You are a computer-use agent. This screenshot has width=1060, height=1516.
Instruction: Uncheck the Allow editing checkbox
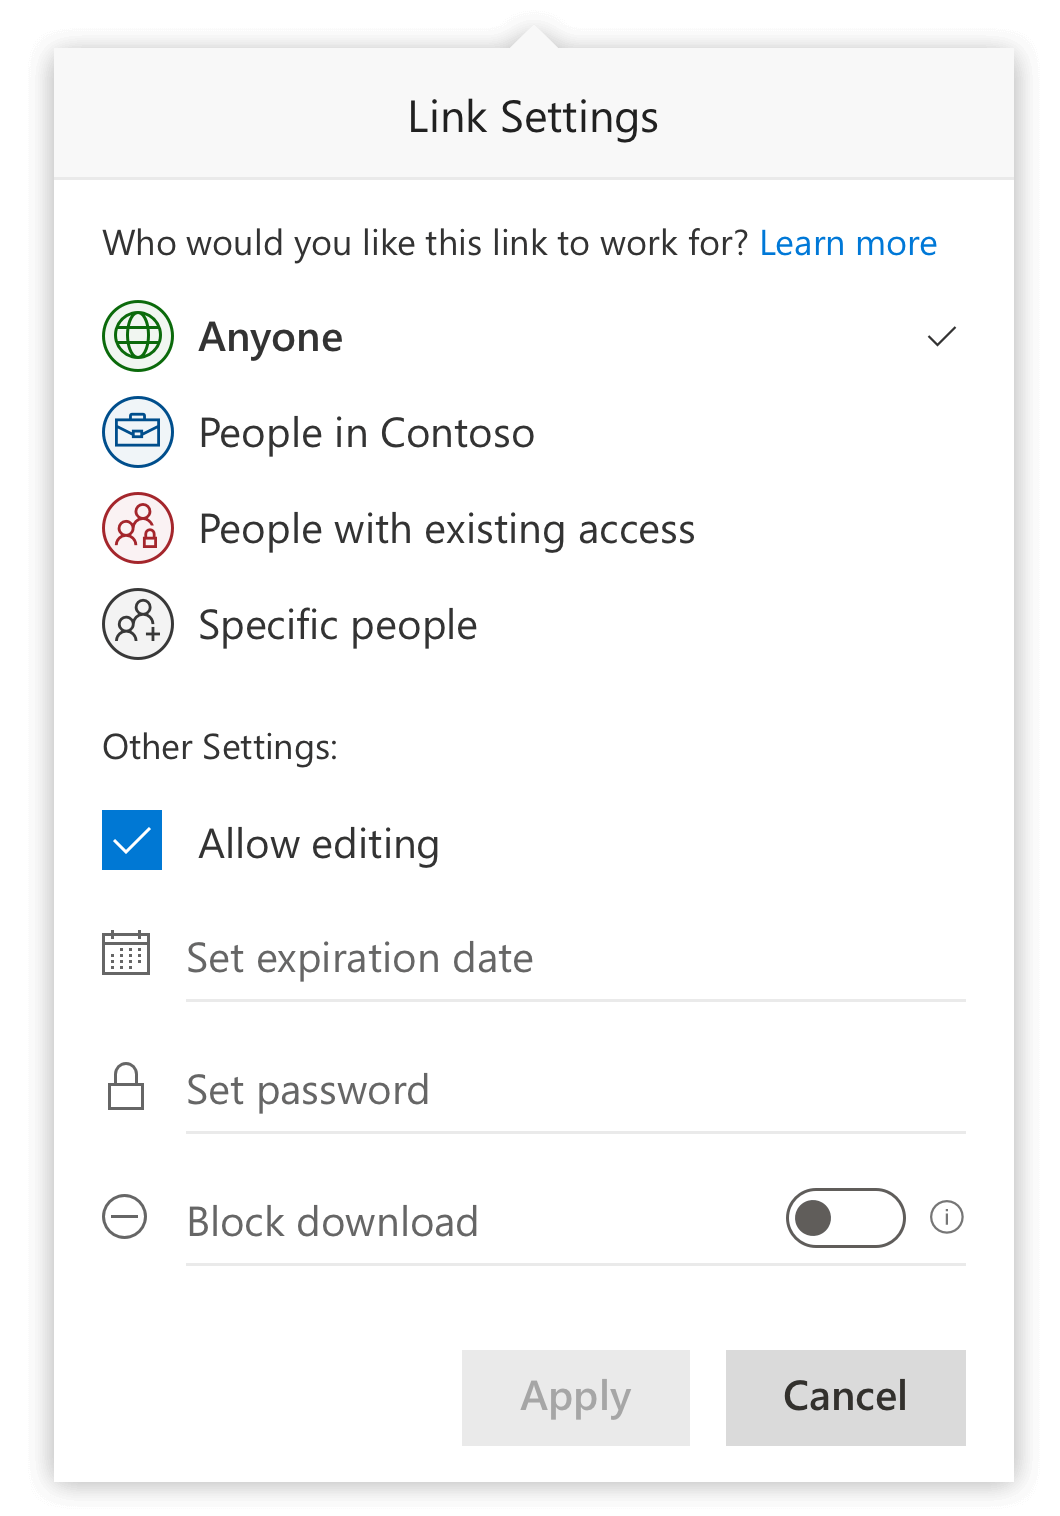pos(131,841)
